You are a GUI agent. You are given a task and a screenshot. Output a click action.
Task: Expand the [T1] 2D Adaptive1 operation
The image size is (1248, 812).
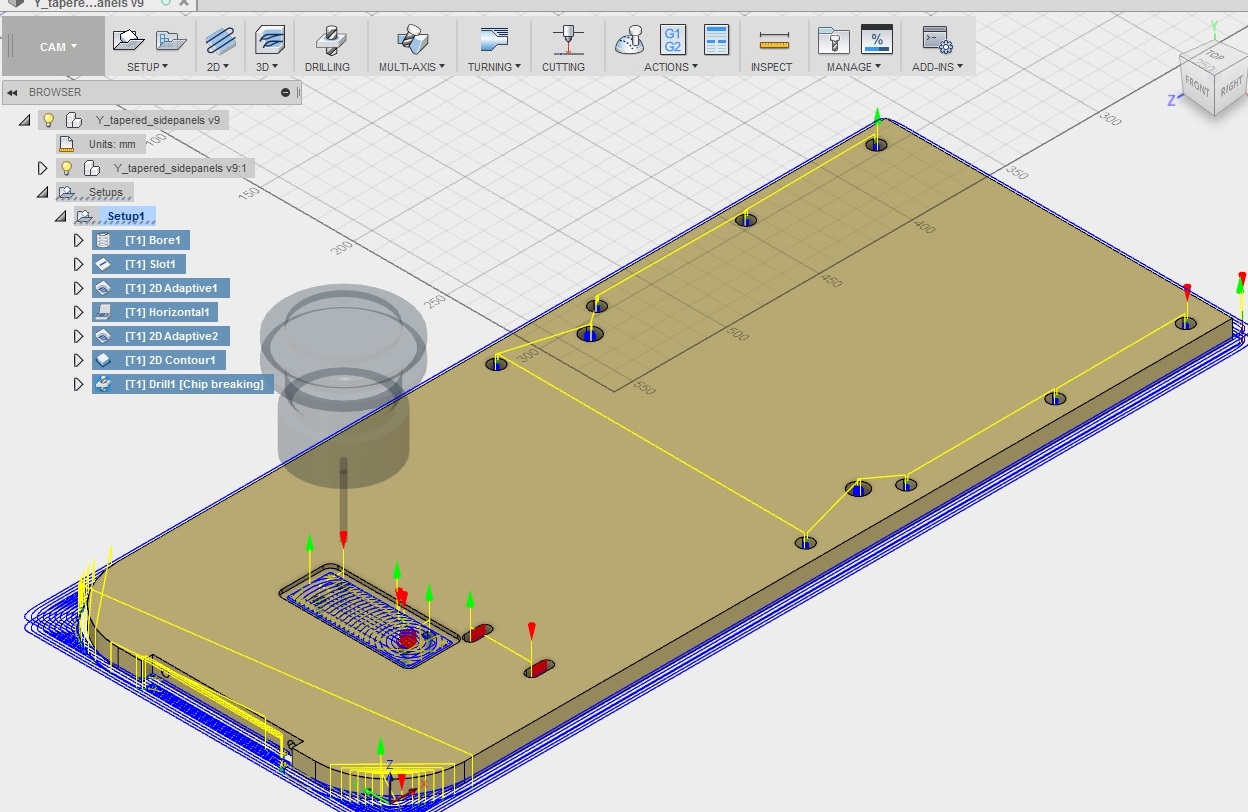[78, 288]
